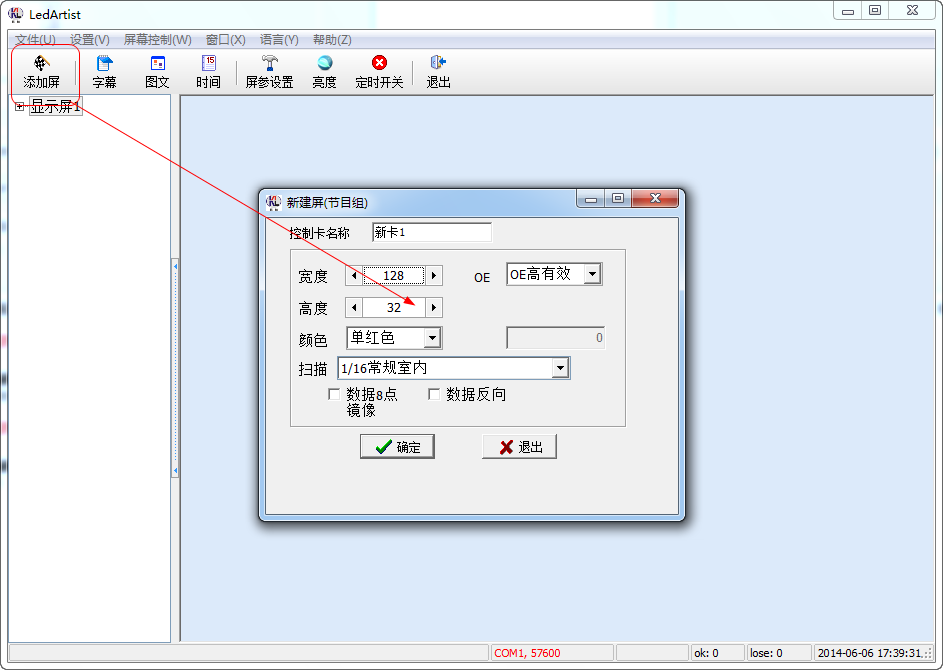This screenshot has width=943, height=670.
Task: Click the left panel splitter handle
Action: pyautogui.click(x=175, y=368)
